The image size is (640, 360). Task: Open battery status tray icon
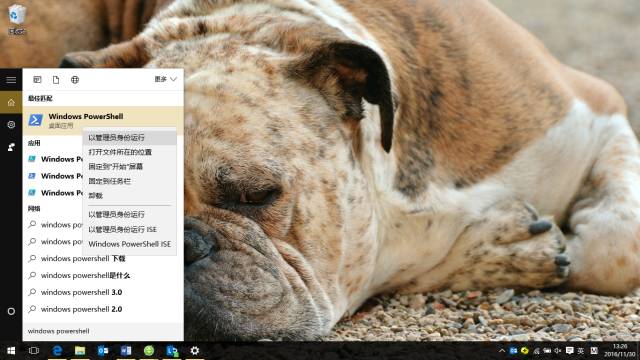tap(547, 351)
